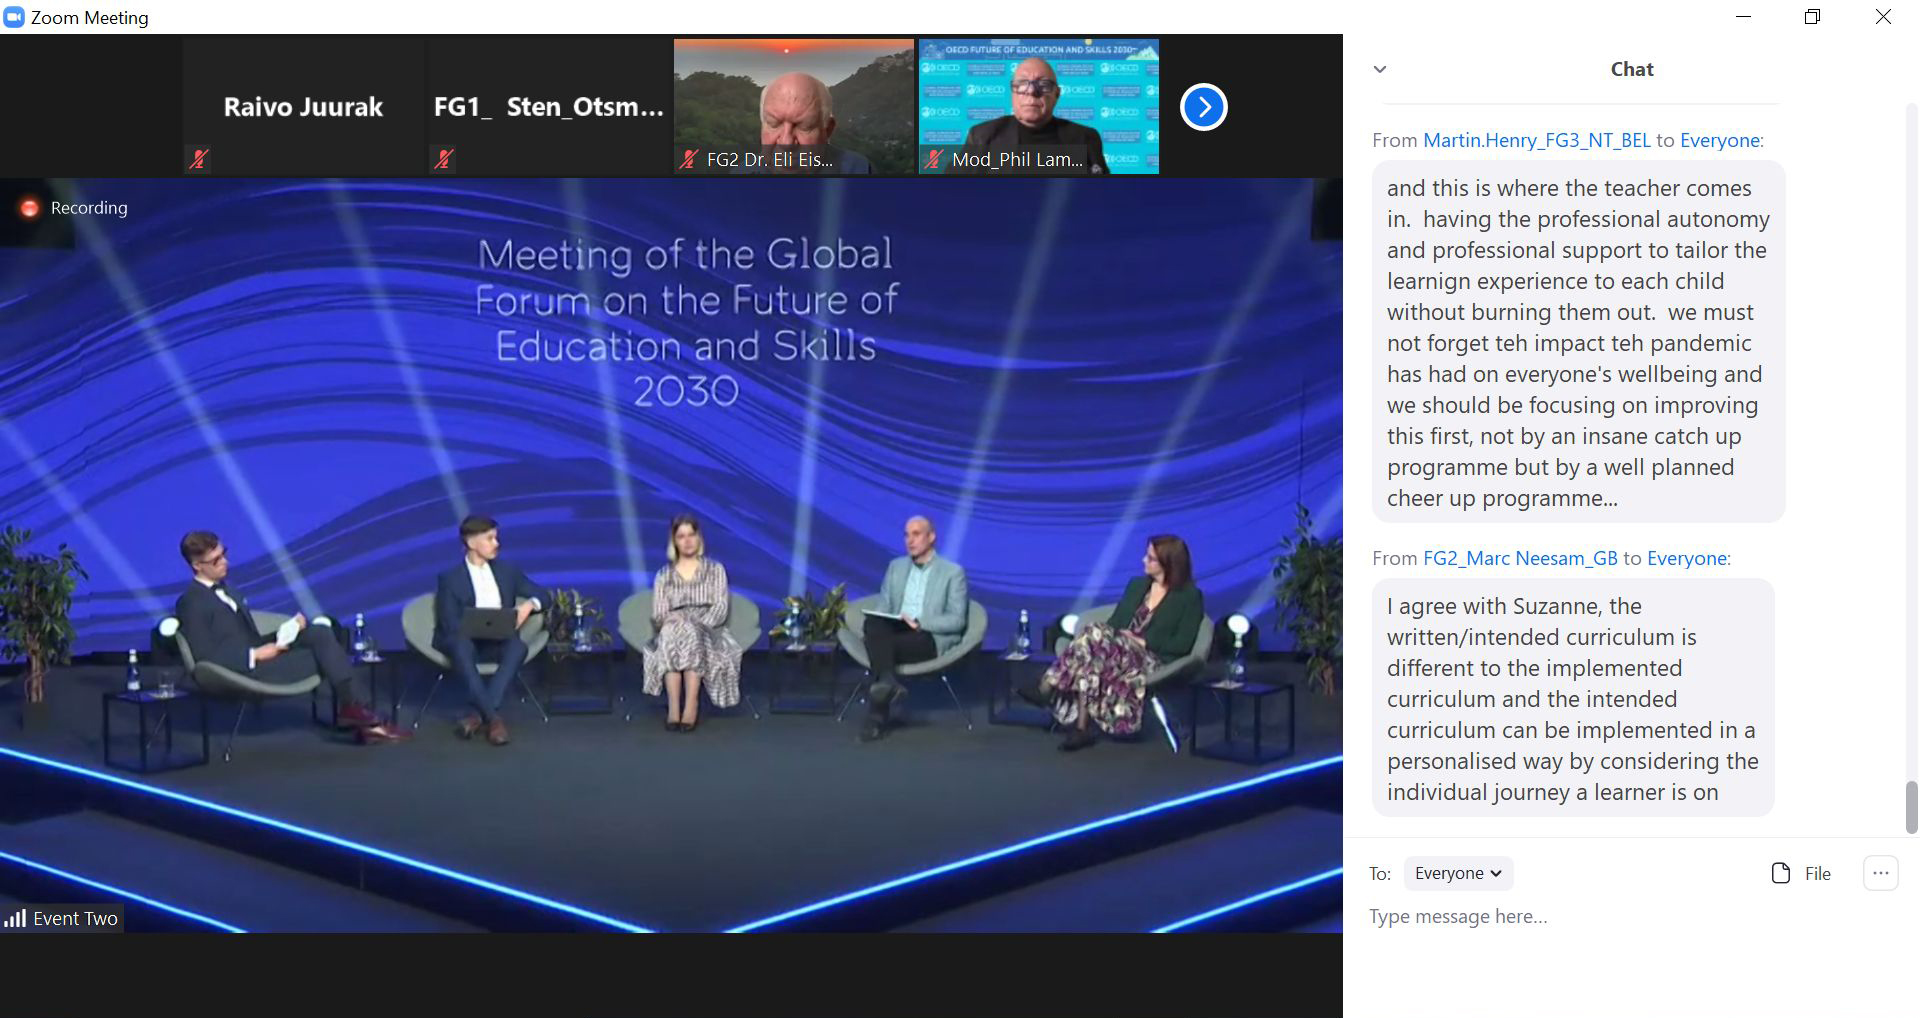Screen dimensions: 1920x1018
Task: Click the next participants arrow button
Action: (1203, 107)
